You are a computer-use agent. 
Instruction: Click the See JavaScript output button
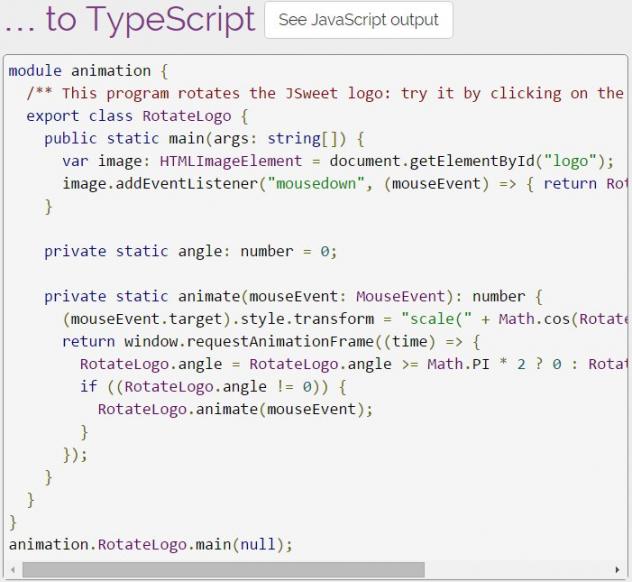358,20
